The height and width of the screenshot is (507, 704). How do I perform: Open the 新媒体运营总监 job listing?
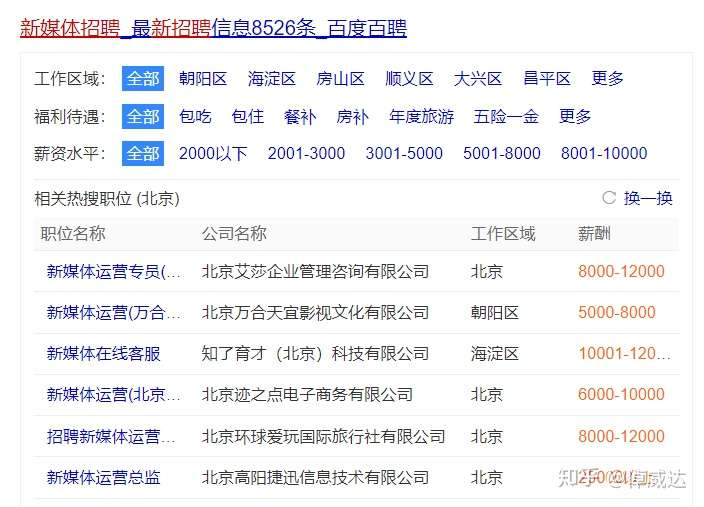(x=104, y=477)
